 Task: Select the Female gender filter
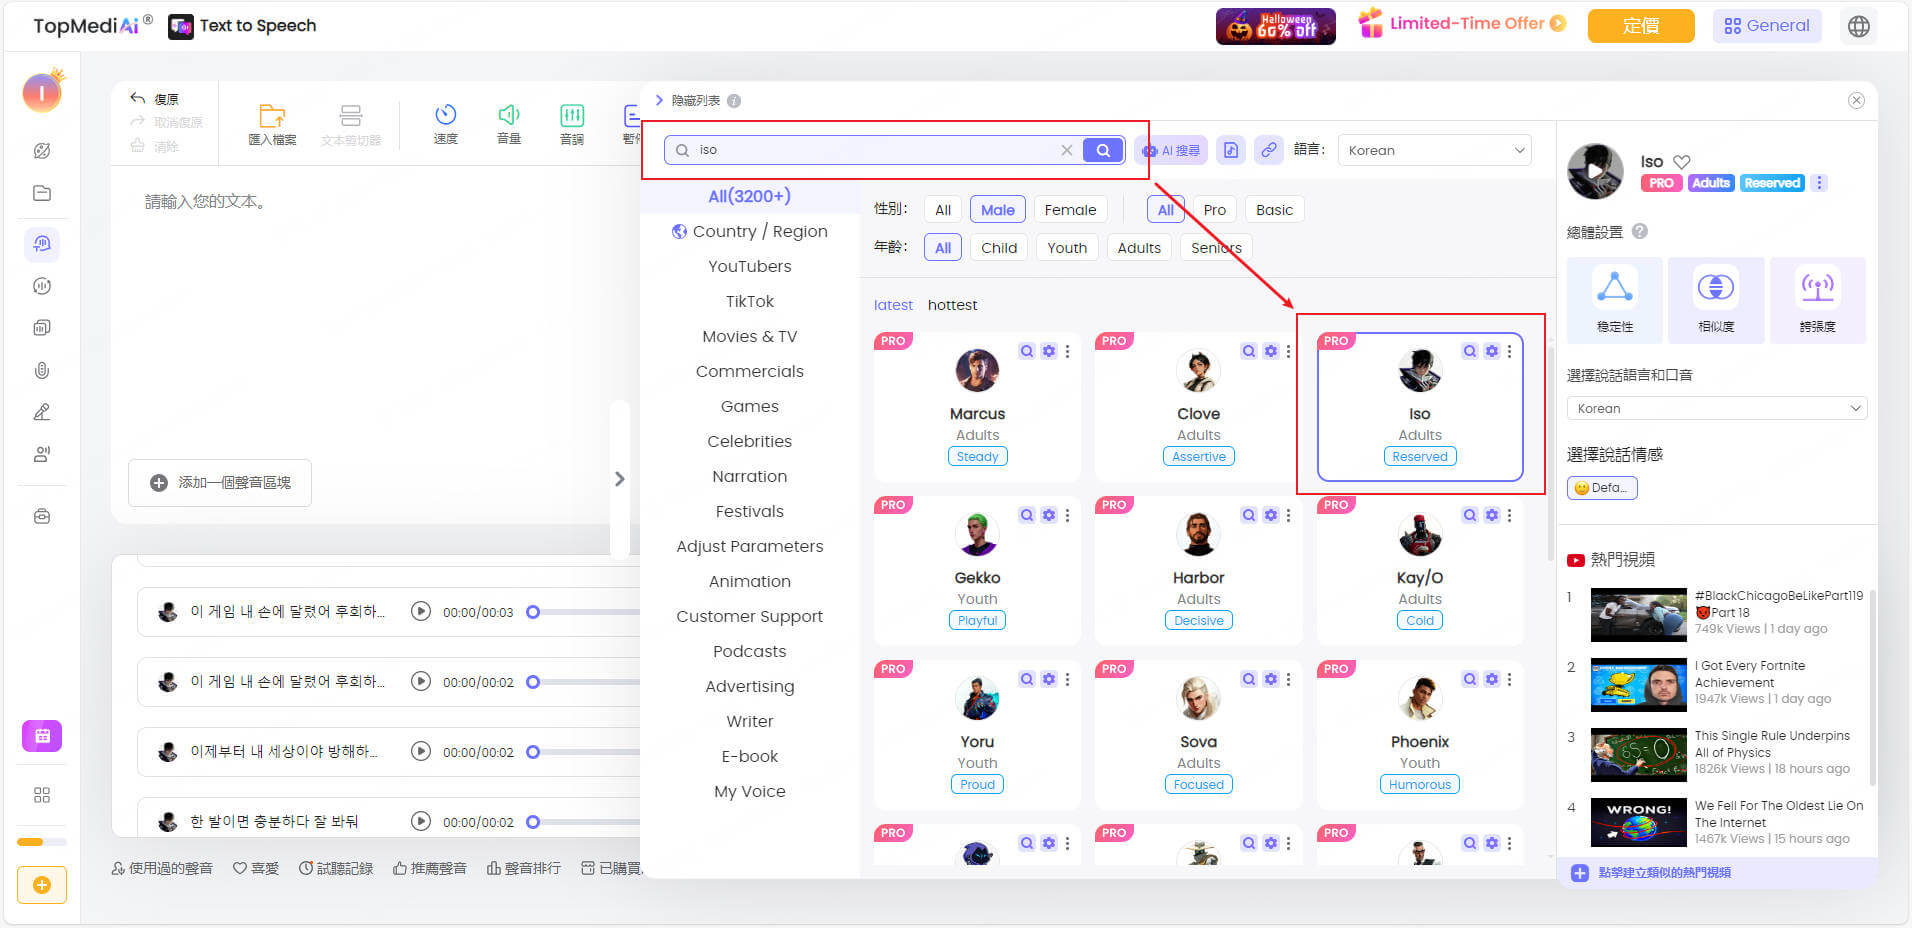click(x=1070, y=210)
